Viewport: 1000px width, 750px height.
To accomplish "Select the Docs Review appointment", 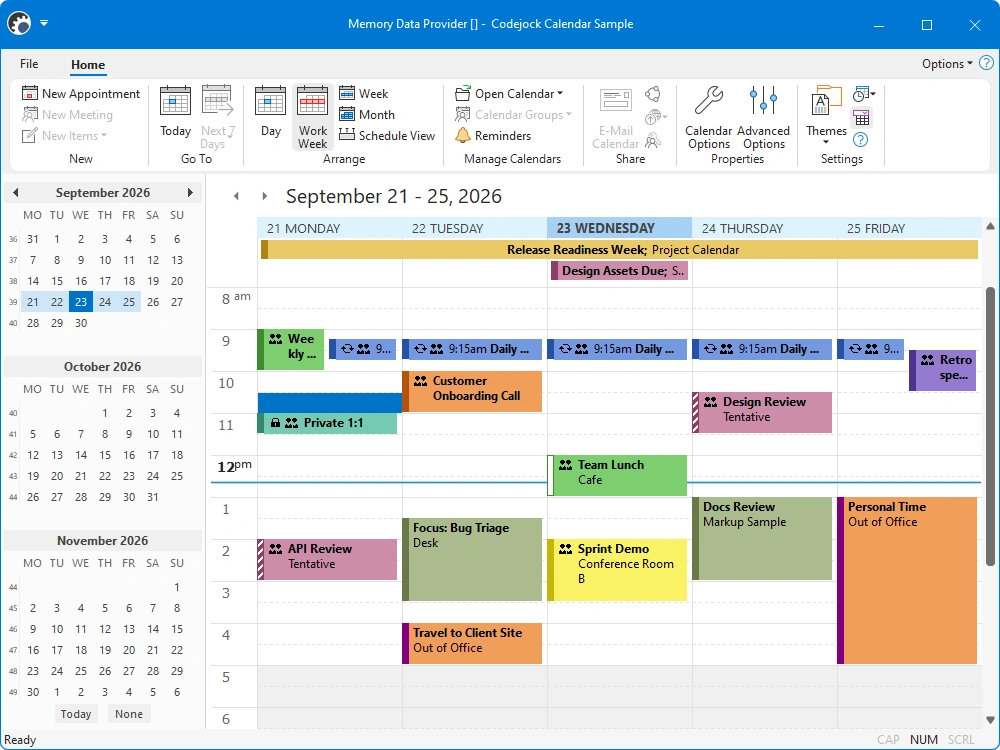I will coord(762,538).
